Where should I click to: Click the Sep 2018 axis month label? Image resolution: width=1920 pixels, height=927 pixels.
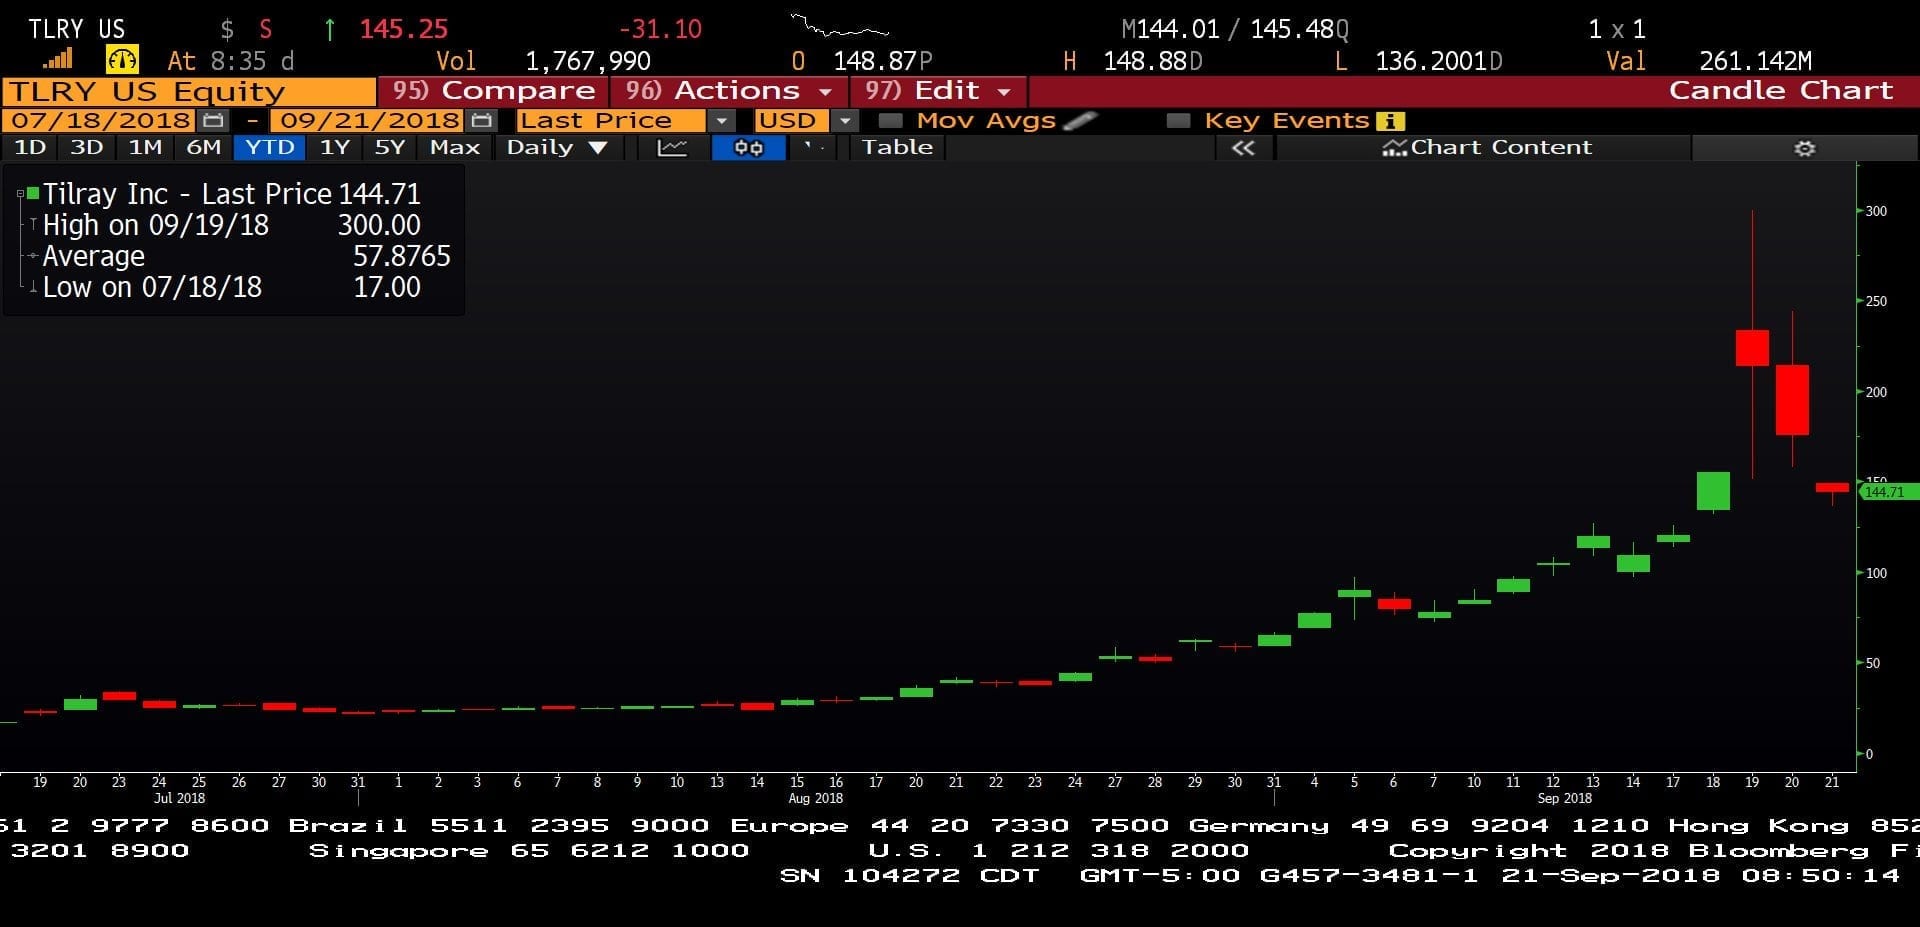pyautogui.click(x=1564, y=798)
